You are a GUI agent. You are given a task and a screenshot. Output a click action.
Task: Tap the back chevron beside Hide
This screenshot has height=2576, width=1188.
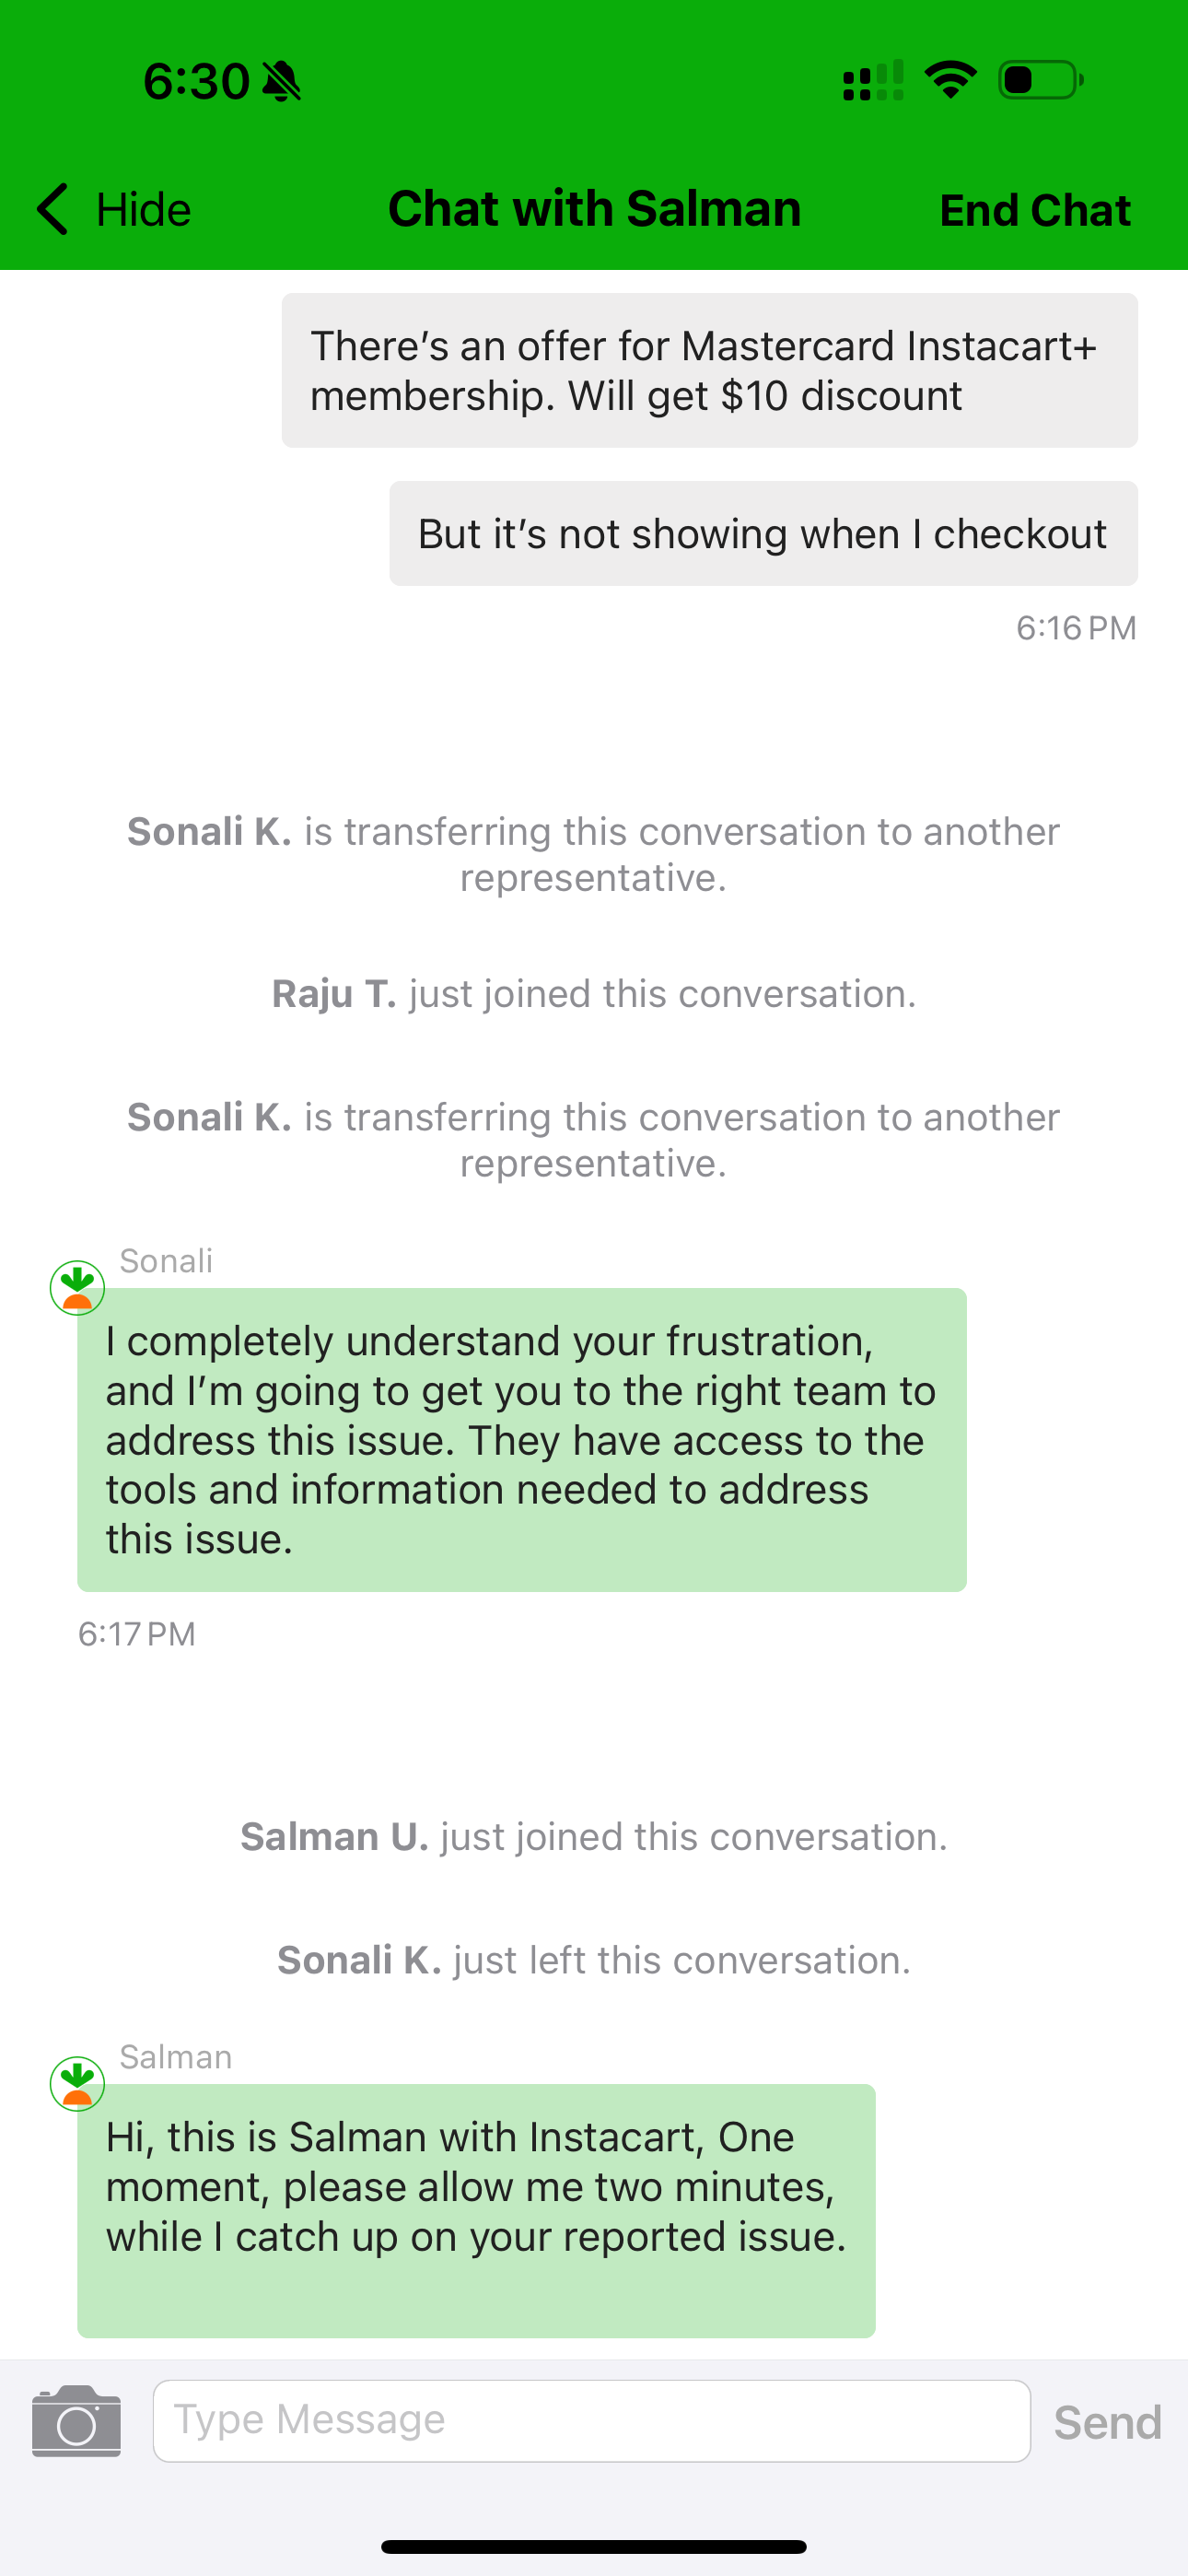tap(53, 209)
